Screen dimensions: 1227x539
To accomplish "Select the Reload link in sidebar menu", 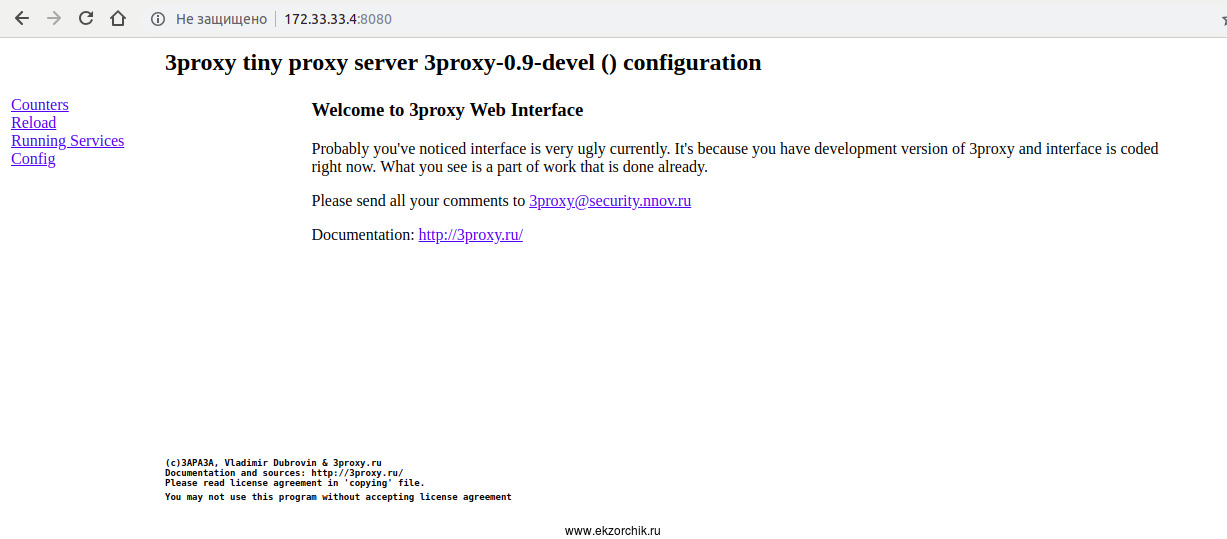I will tap(34, 123).
